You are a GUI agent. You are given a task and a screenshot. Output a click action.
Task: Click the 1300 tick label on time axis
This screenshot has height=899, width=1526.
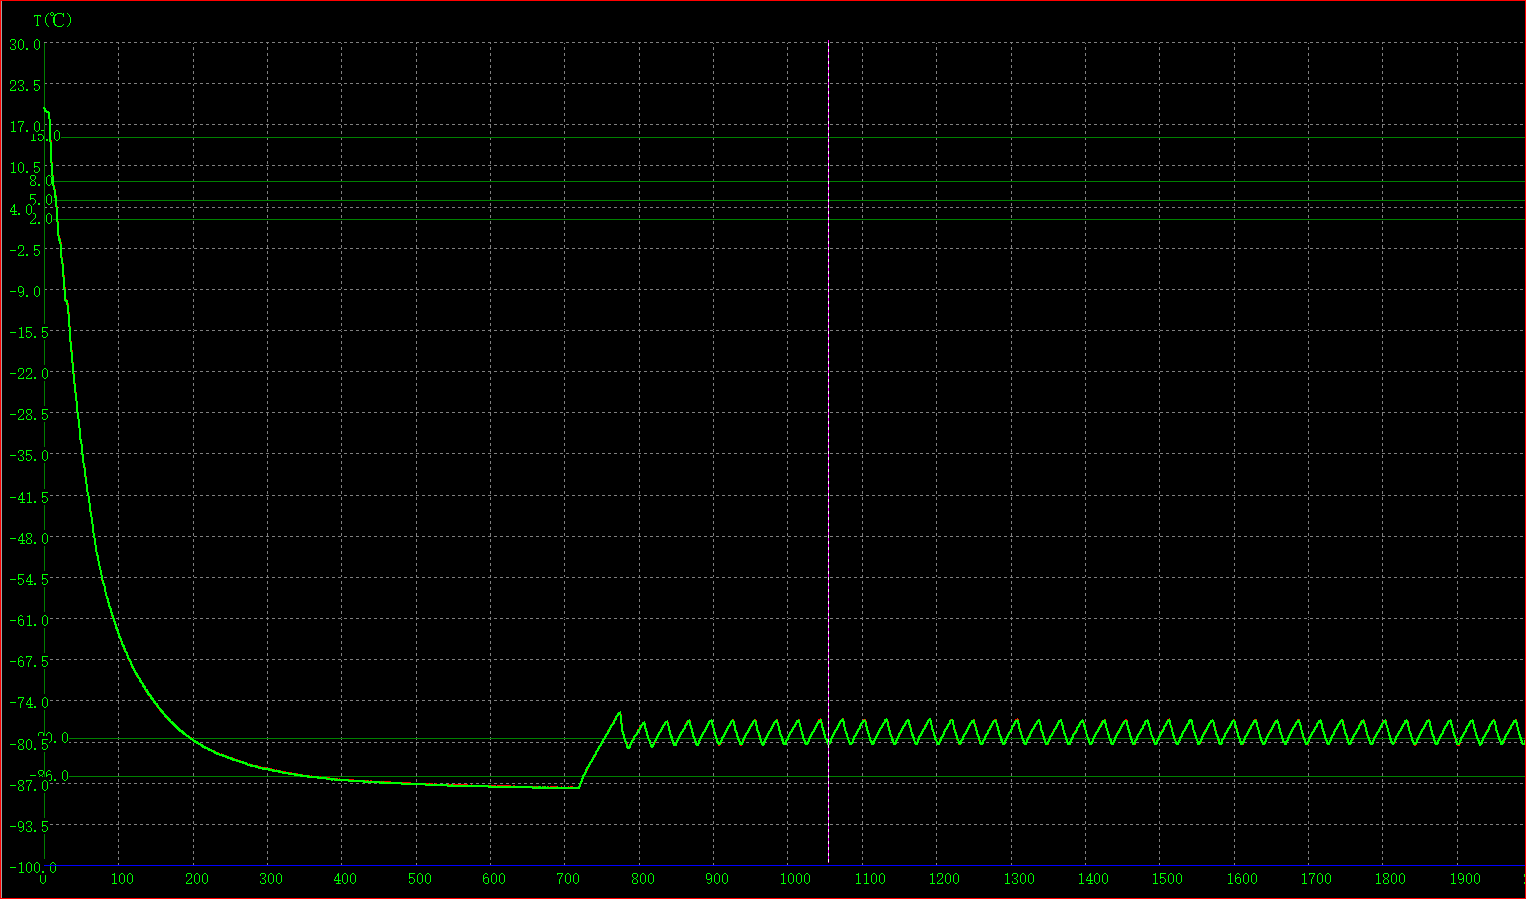(x=1018, y=879)
